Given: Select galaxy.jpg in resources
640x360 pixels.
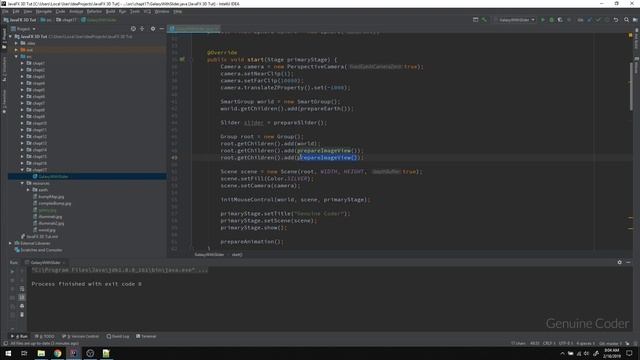Looking at the screenshot, I should [x=47, y=210].
